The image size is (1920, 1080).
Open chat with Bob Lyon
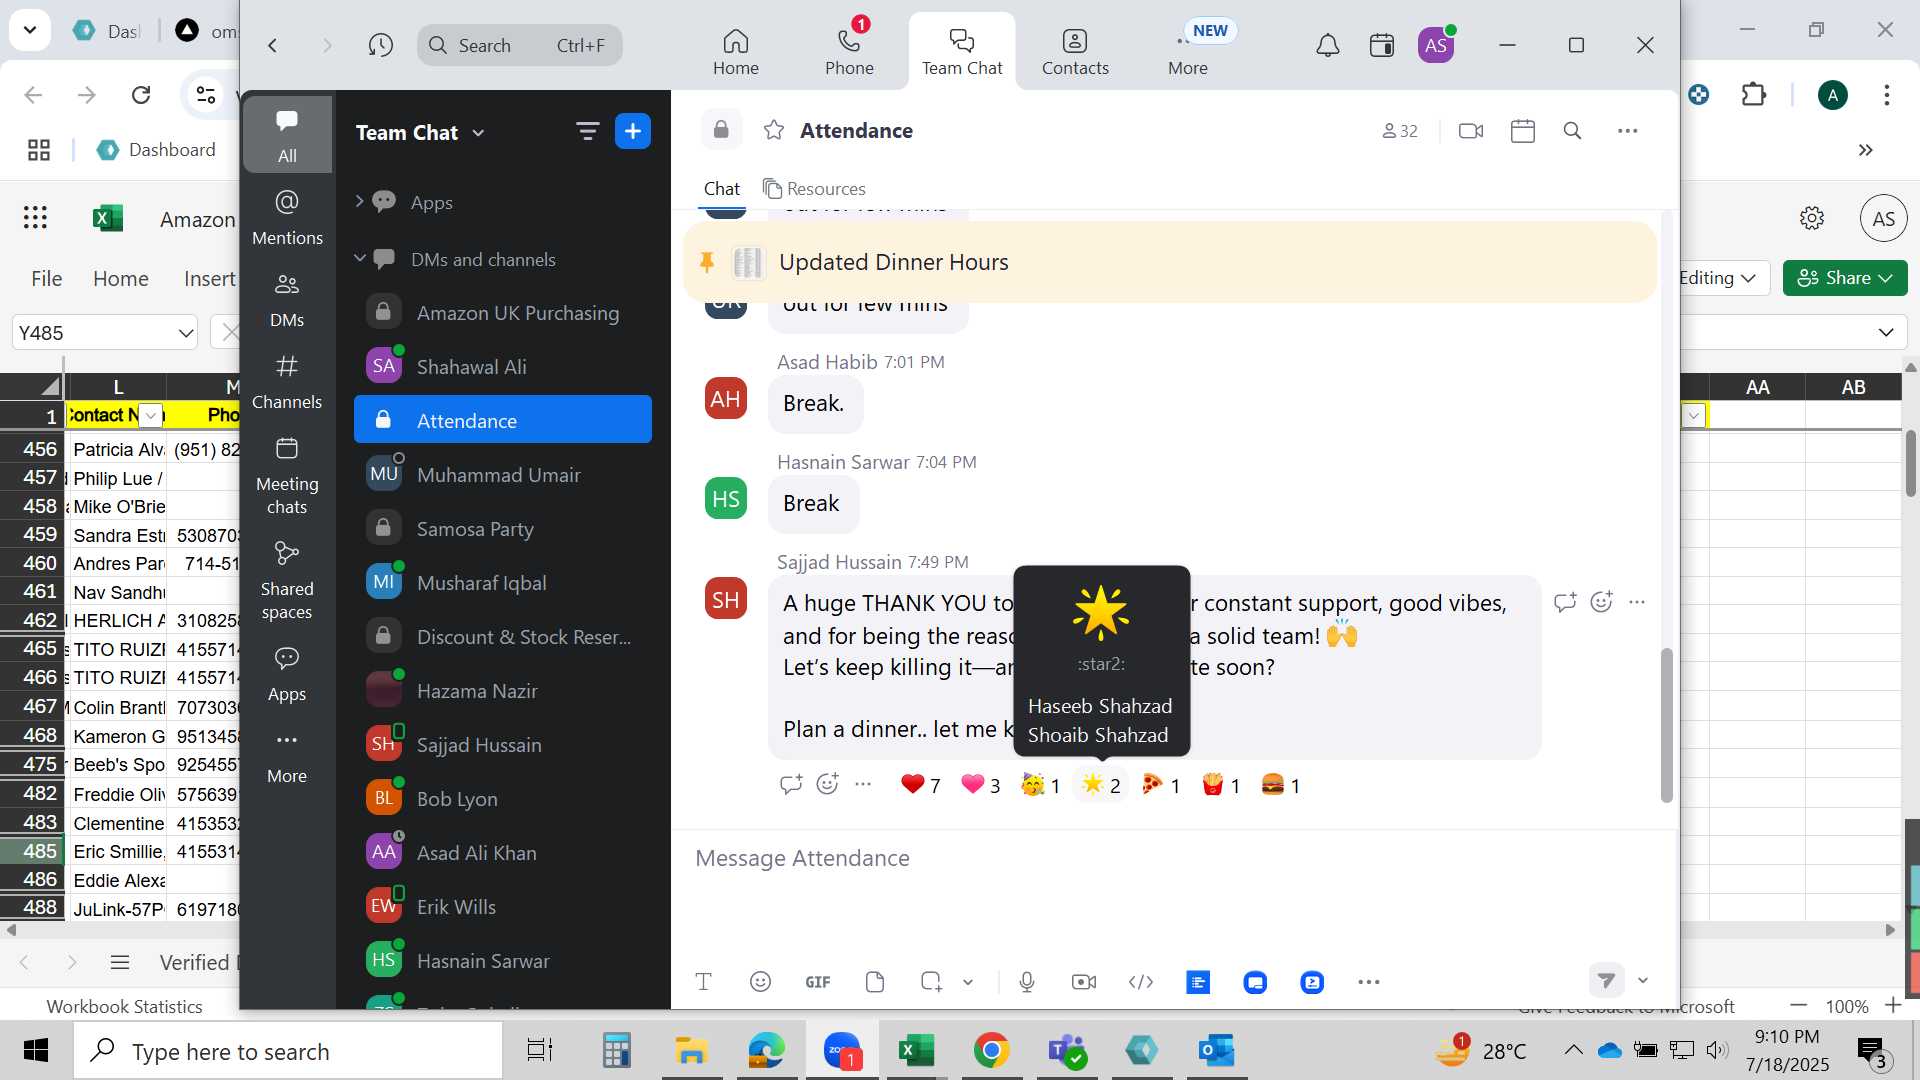coord(503,799)
